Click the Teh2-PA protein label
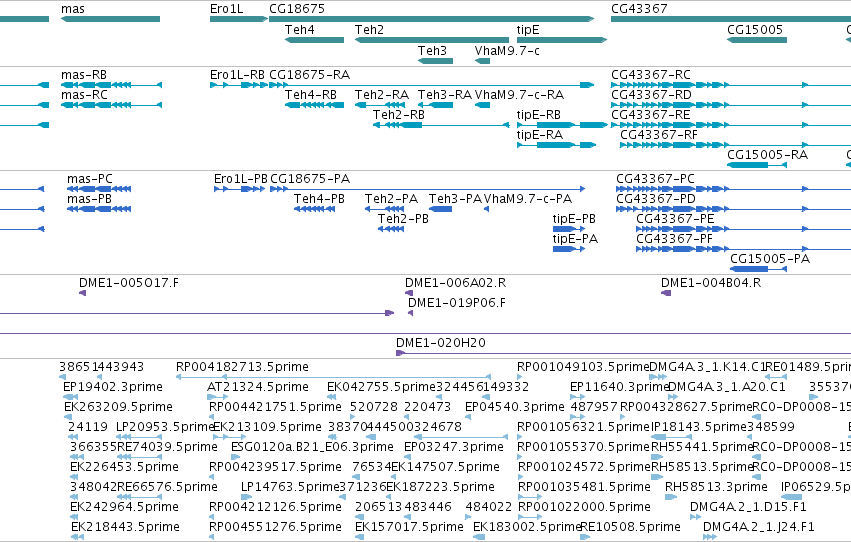This screenshot has width=851, height=542. coord(391,199)
